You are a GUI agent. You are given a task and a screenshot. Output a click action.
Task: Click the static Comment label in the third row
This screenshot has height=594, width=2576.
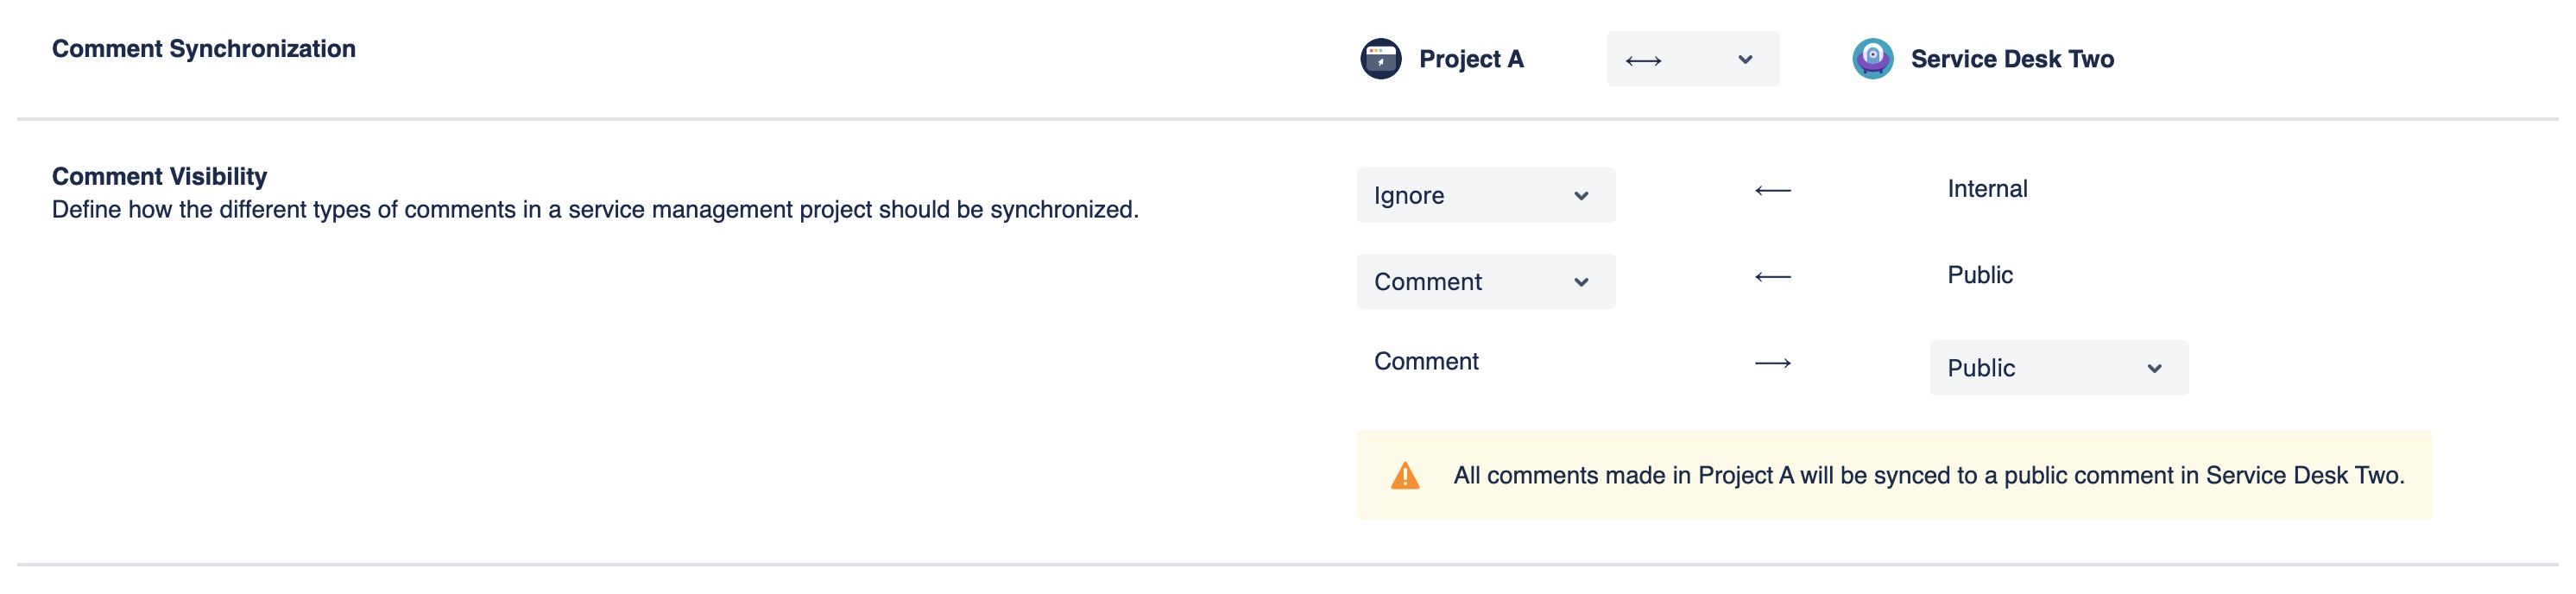[1425, 362]
